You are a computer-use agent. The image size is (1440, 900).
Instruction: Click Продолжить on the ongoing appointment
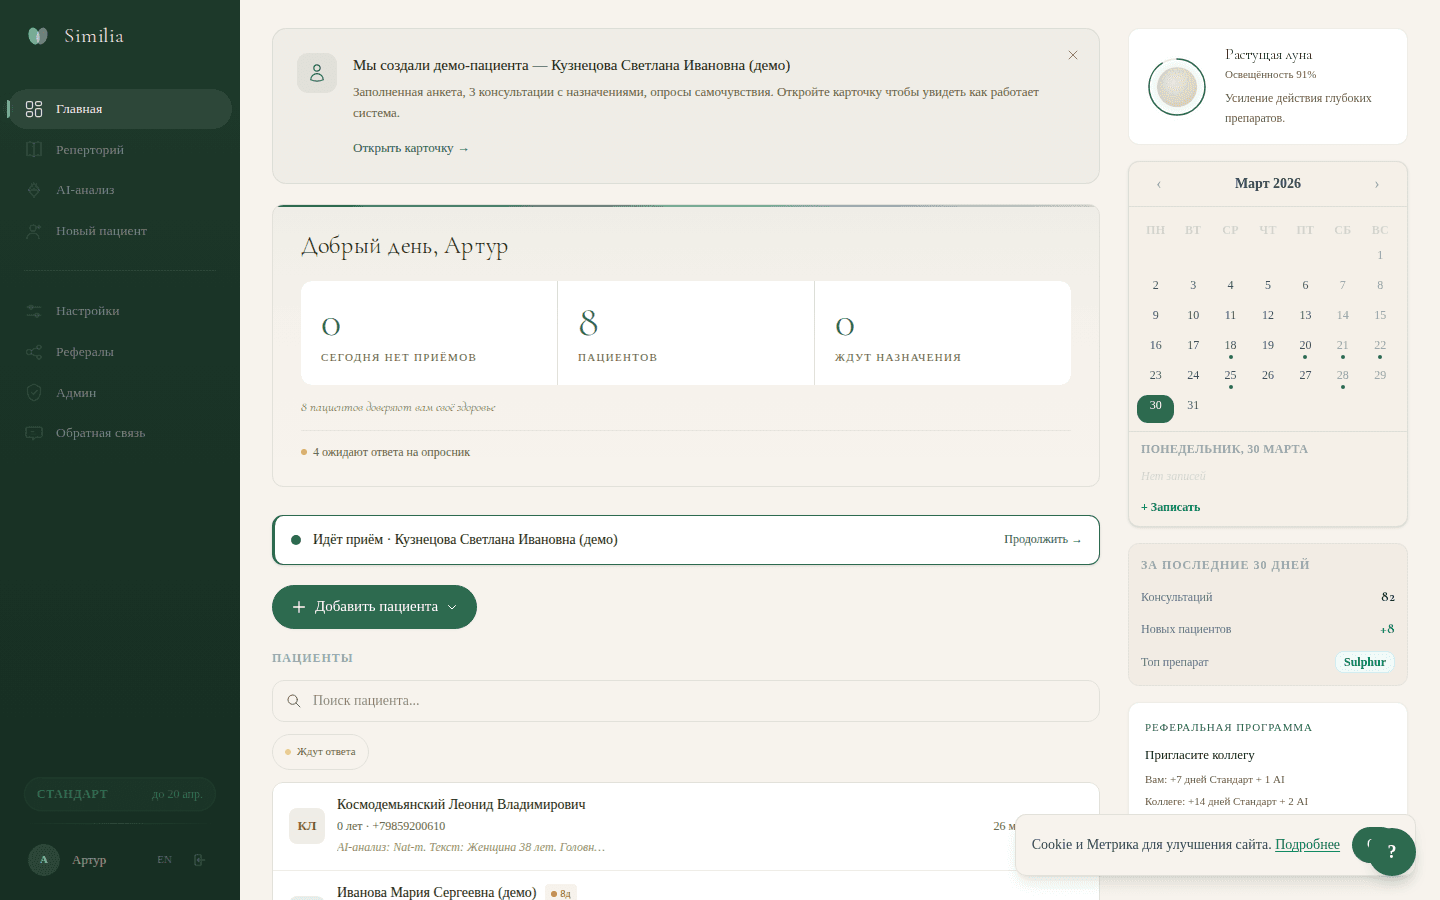pos(1042,540)
